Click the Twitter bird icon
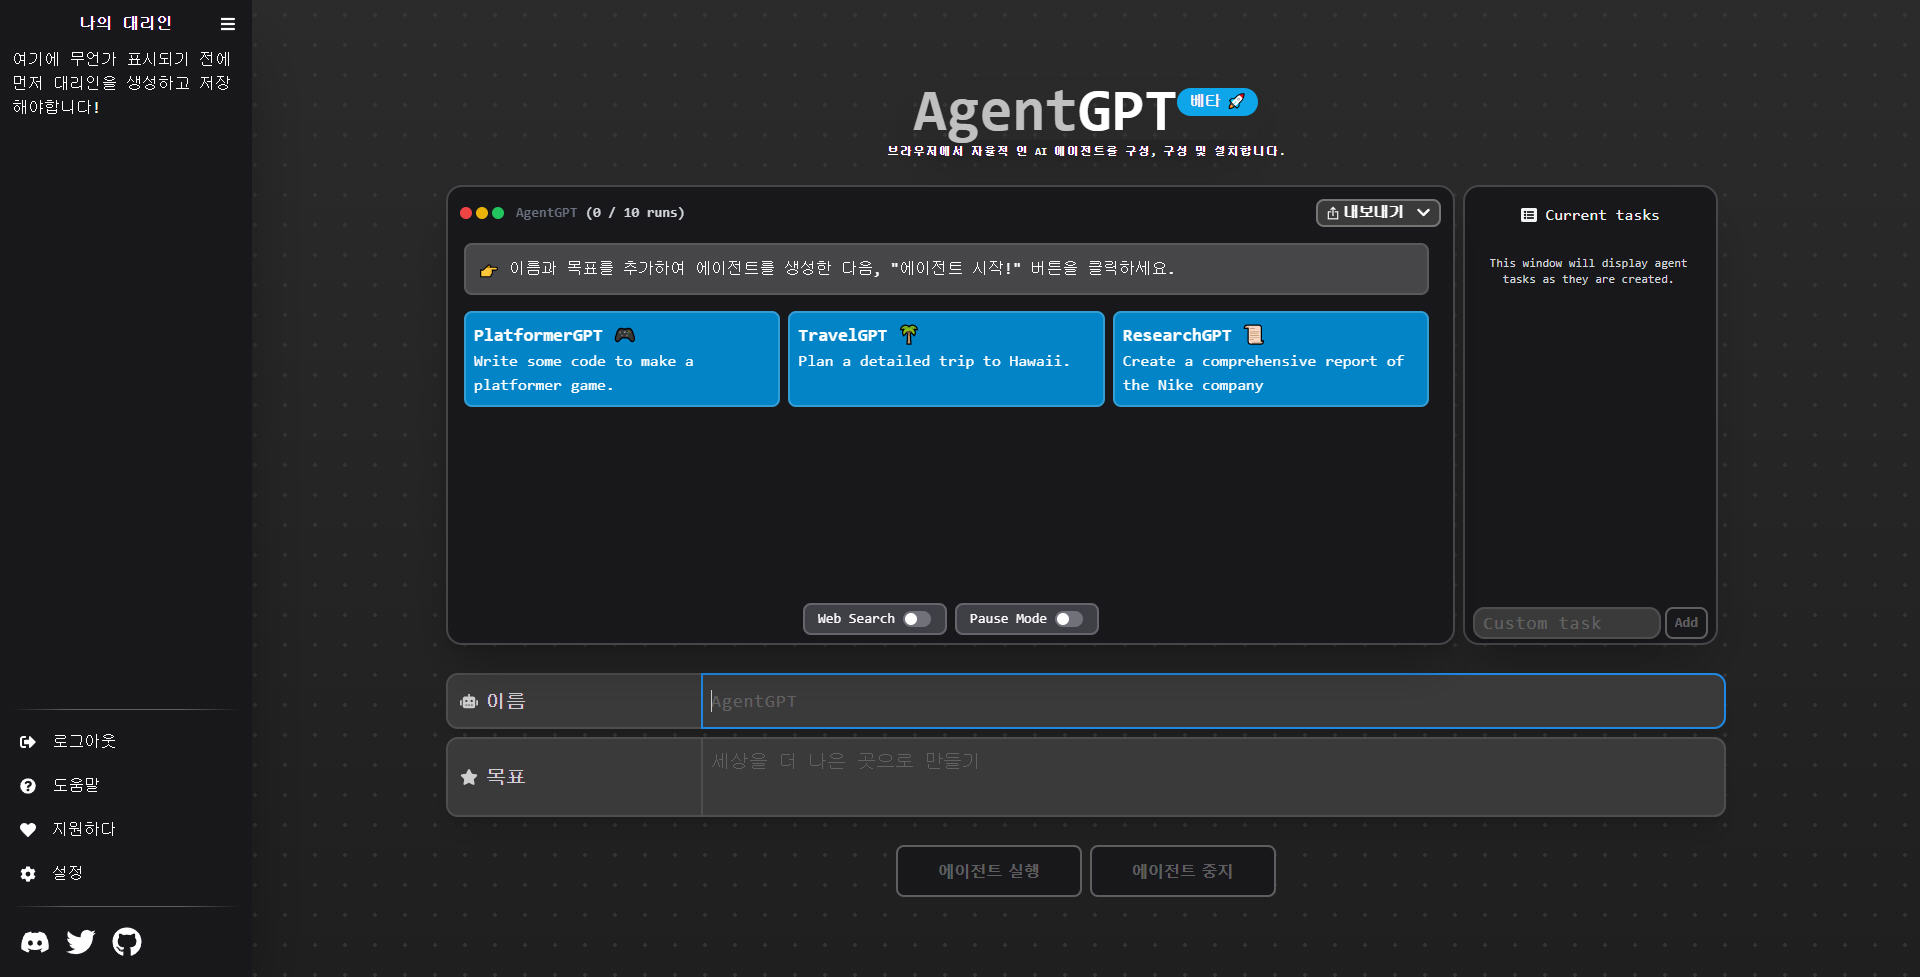 click(x=80, y=941)
